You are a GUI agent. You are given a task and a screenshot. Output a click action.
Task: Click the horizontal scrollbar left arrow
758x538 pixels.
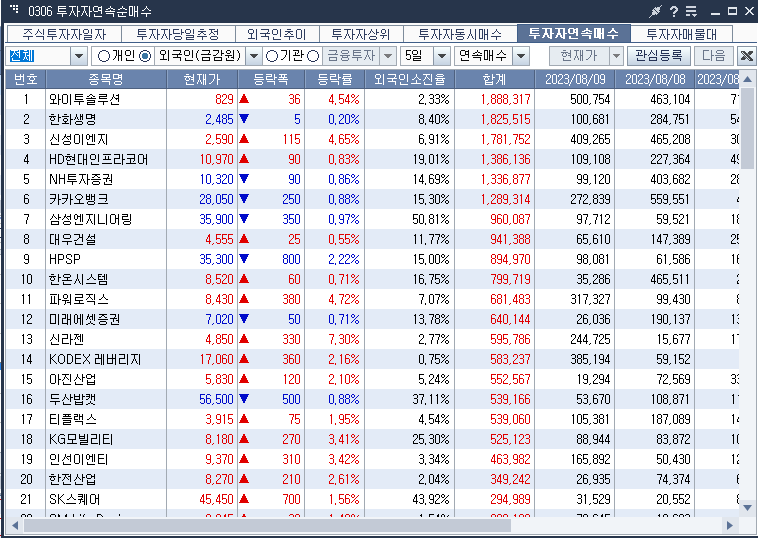[x=15, y=525]
